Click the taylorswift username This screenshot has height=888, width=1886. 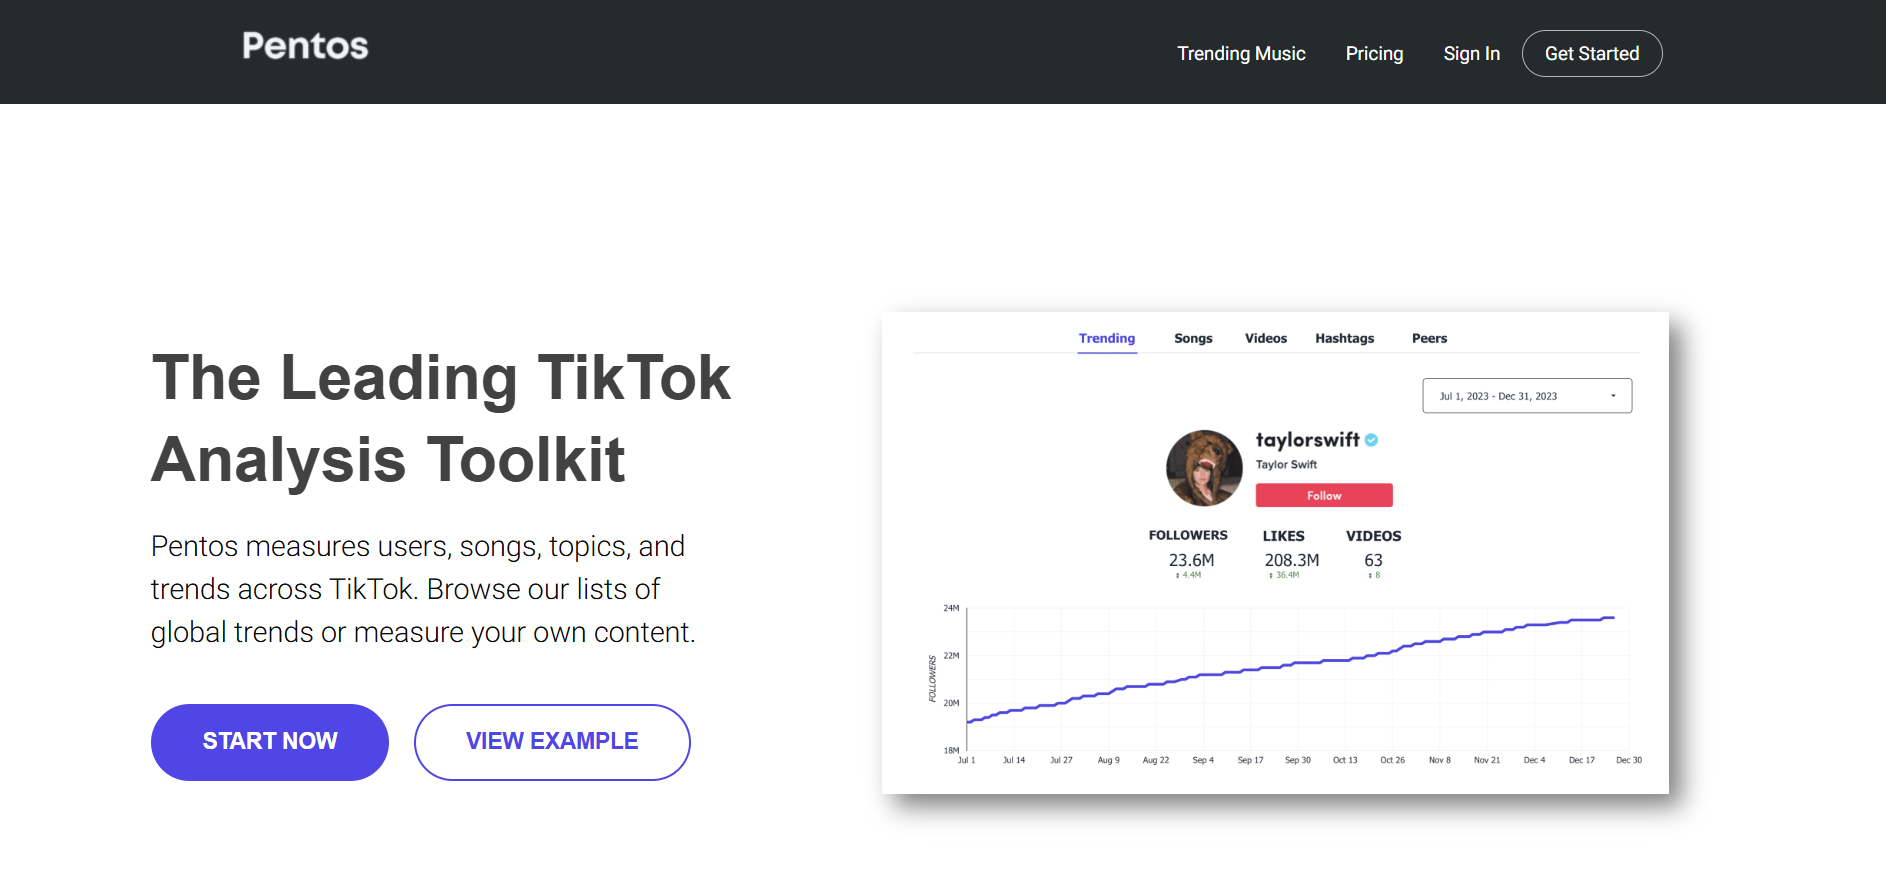[x=1307, y=440]
